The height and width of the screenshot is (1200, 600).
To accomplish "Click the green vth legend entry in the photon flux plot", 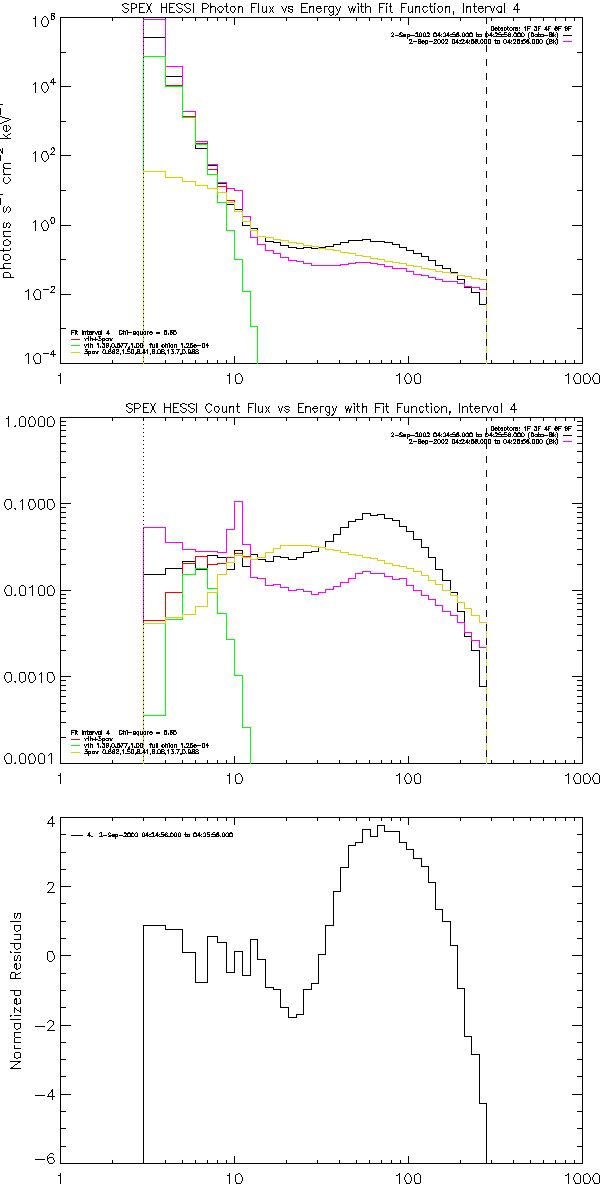I will click(140, 345).
